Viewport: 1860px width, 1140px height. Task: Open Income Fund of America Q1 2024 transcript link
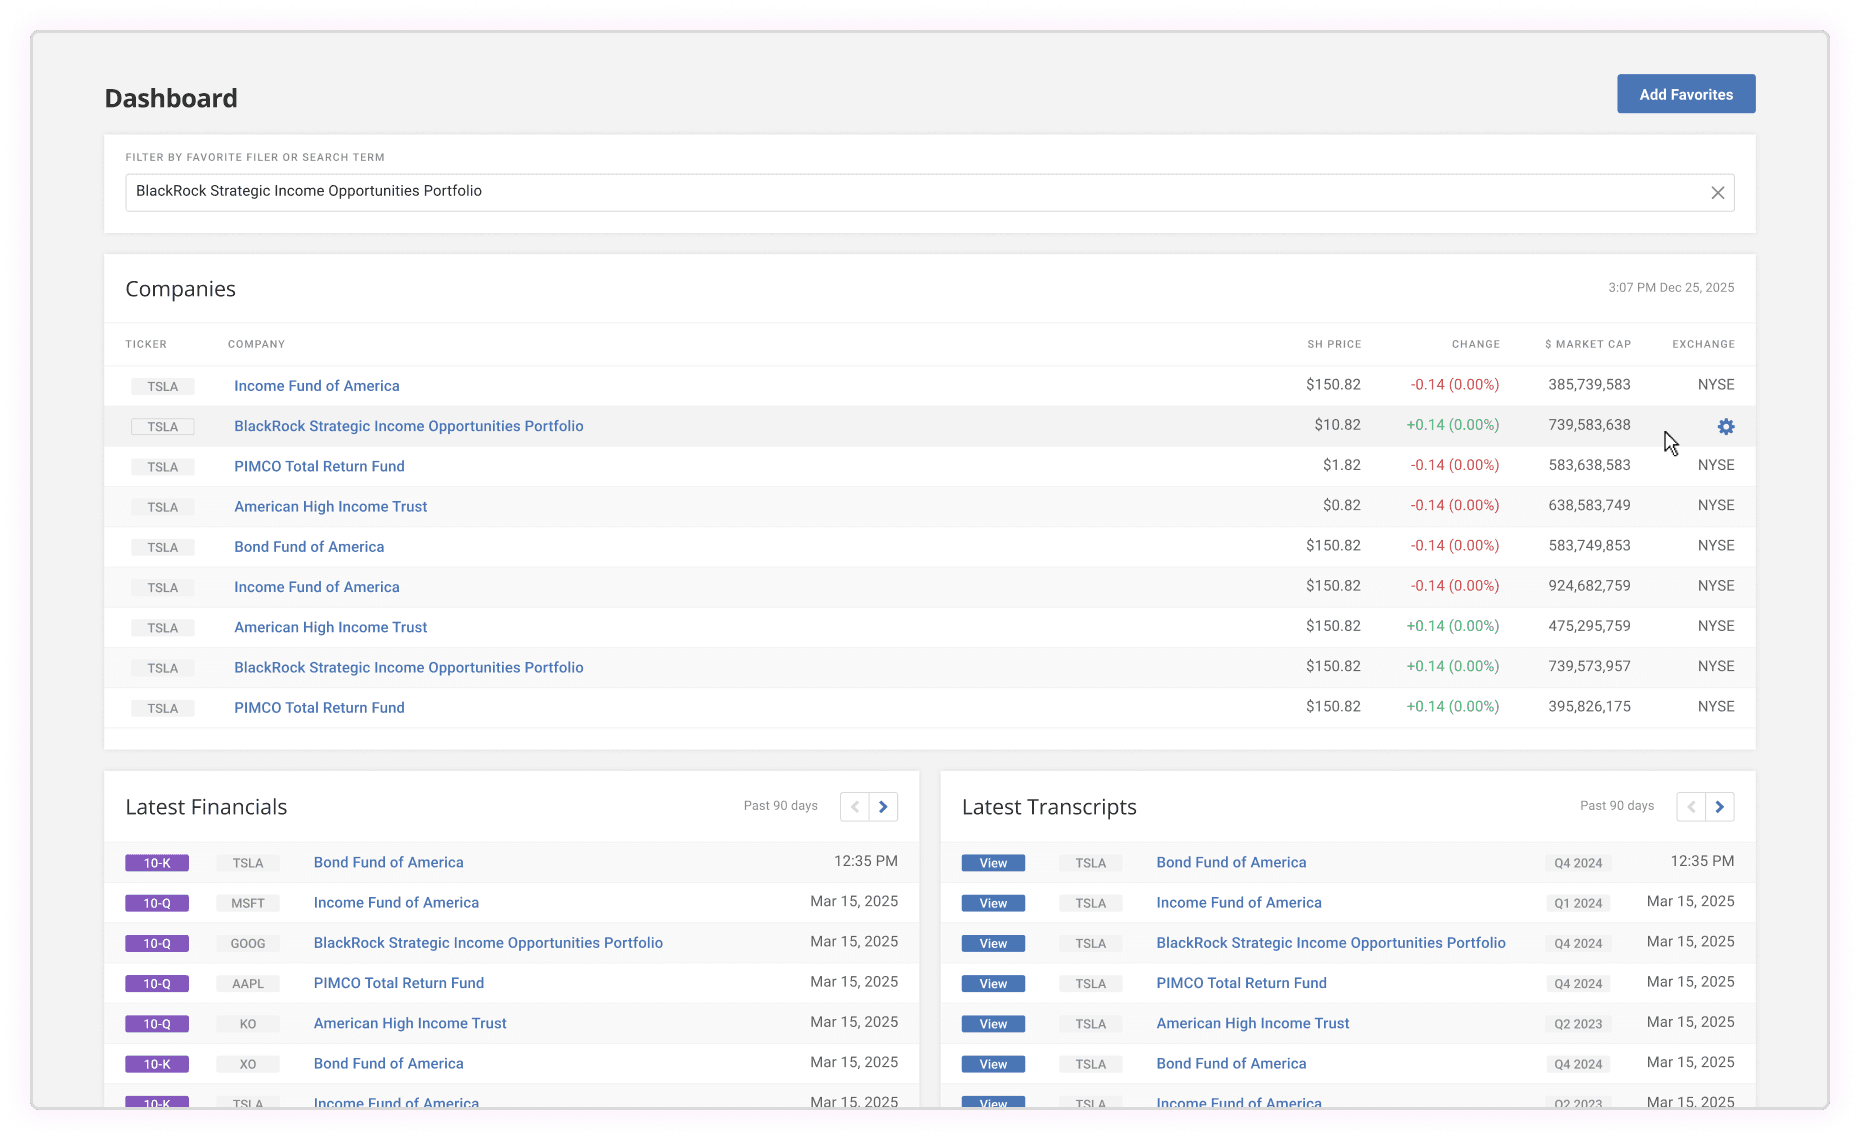(1239, 902)
